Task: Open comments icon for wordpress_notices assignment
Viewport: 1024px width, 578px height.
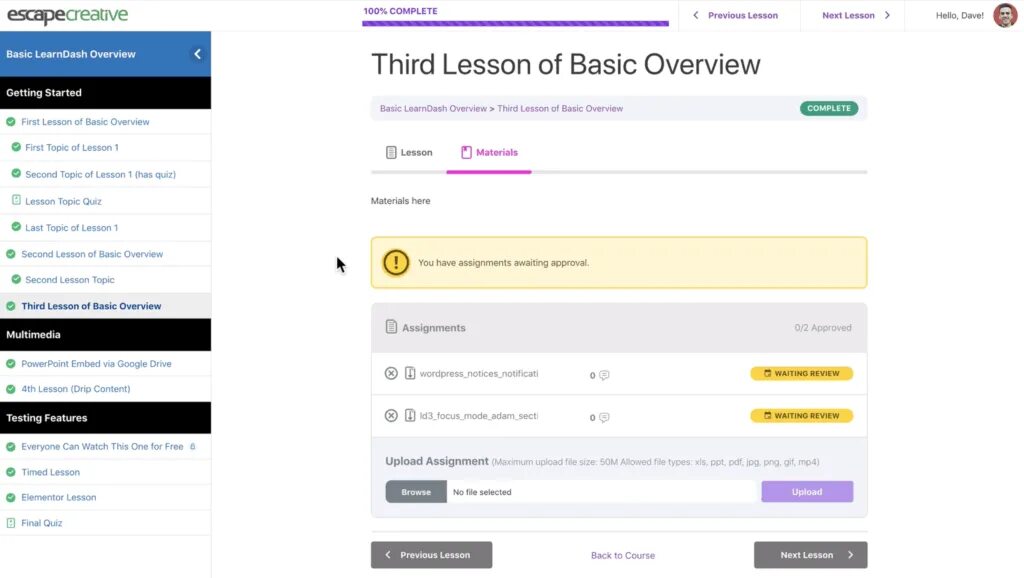Action: click(604, 376)
